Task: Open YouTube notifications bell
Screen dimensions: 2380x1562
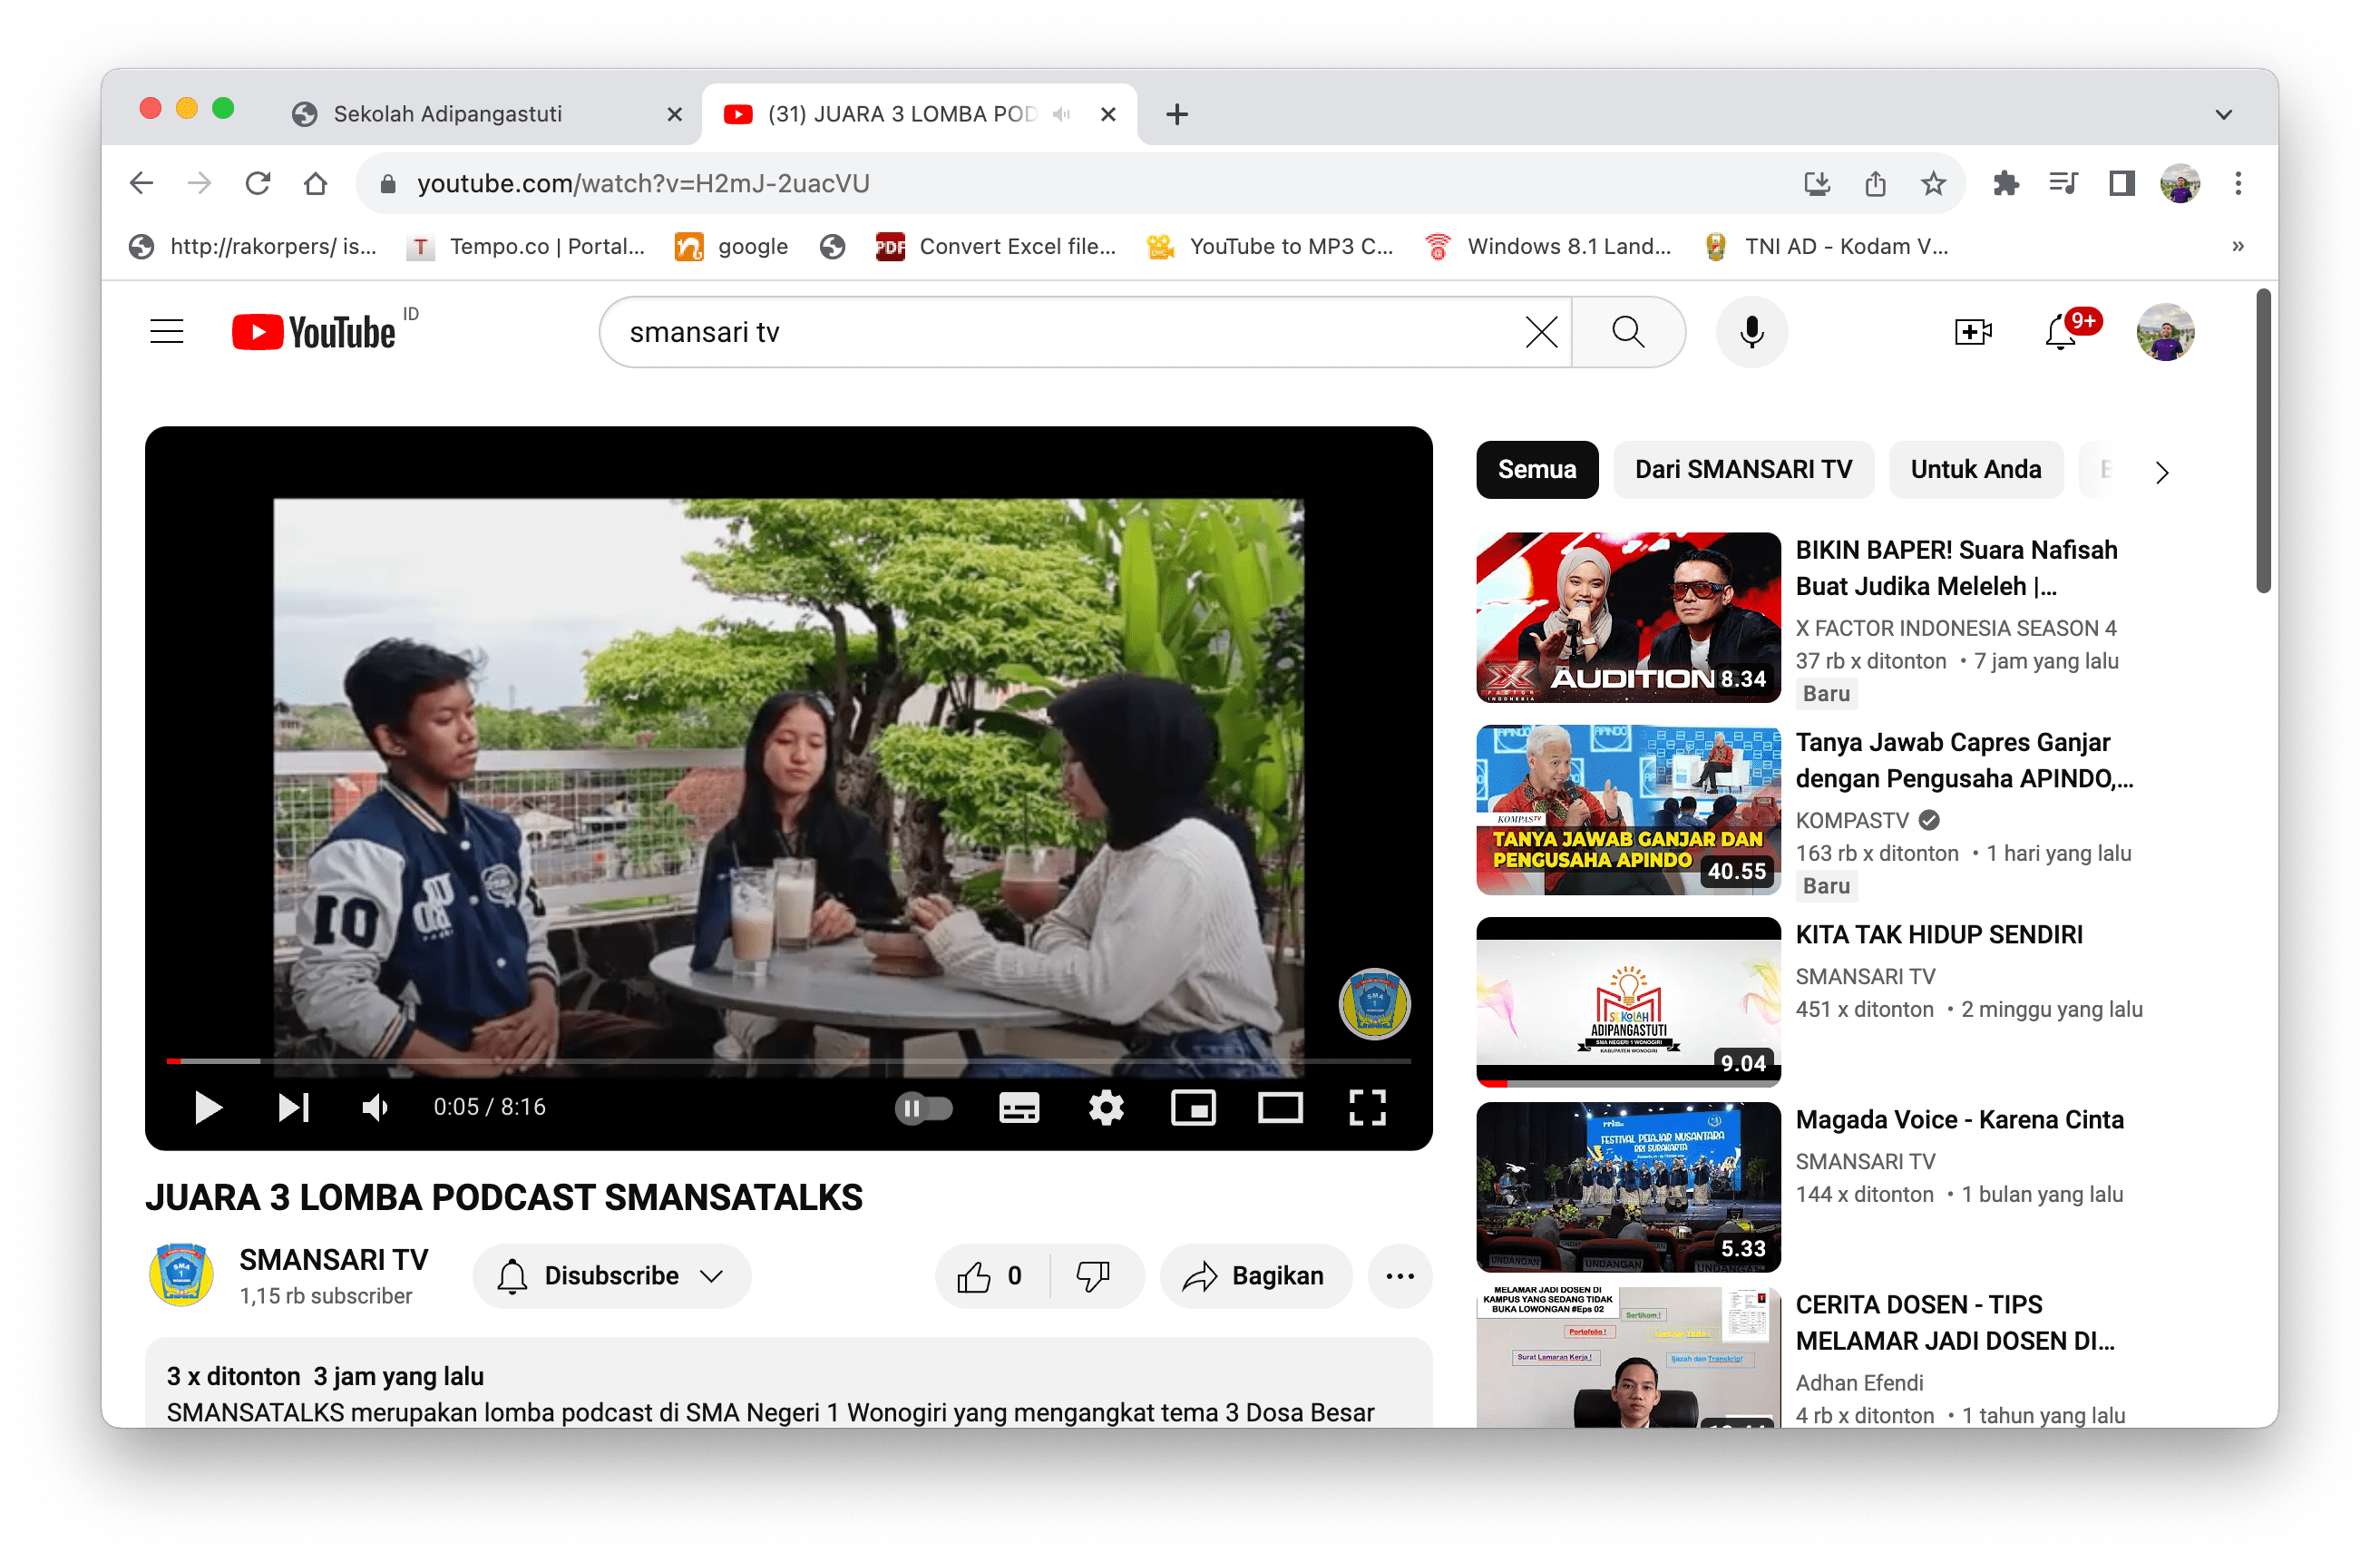Action: (2061, 332)
